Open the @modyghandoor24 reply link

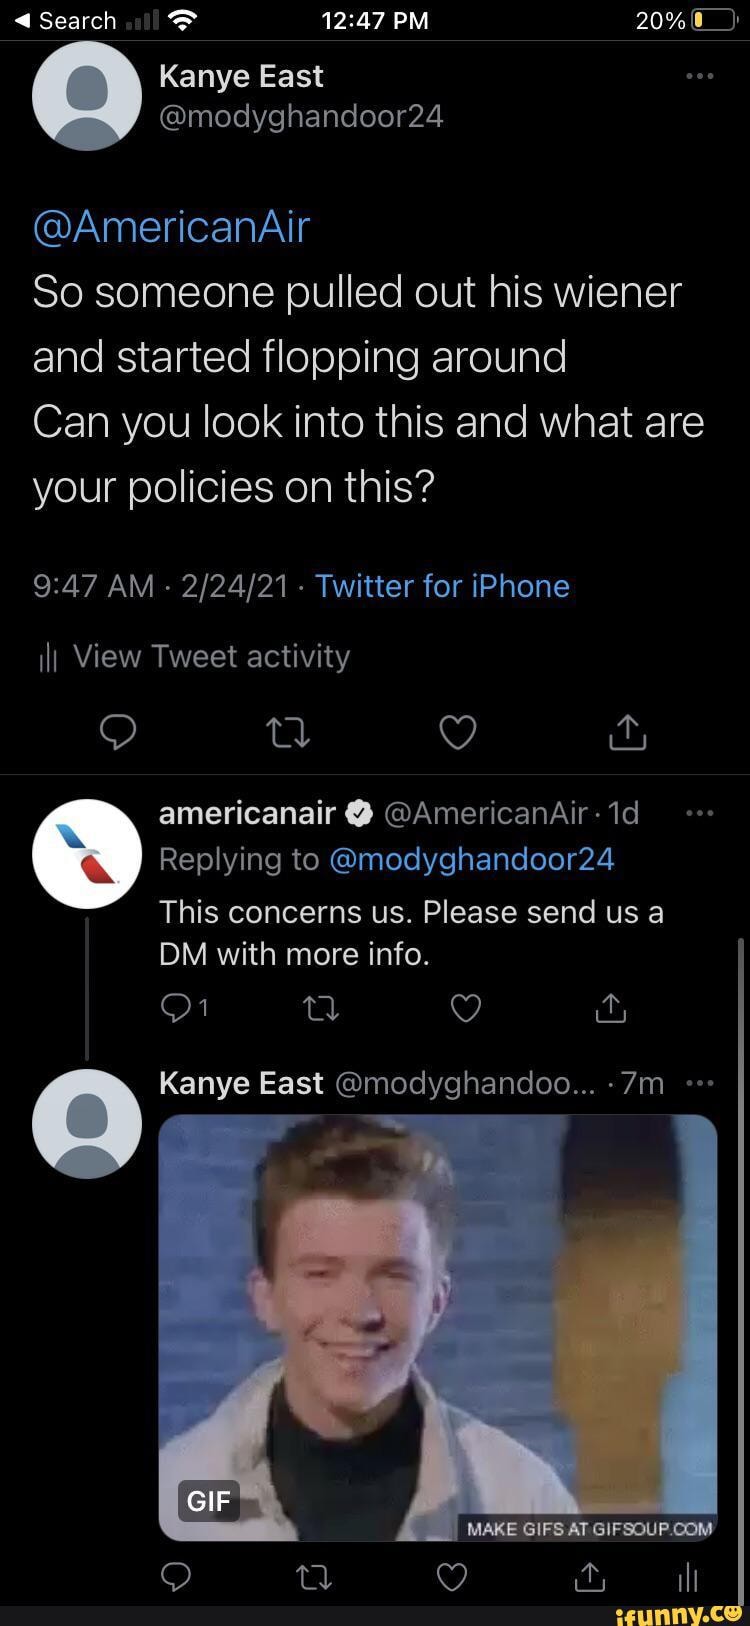point(471,860)
